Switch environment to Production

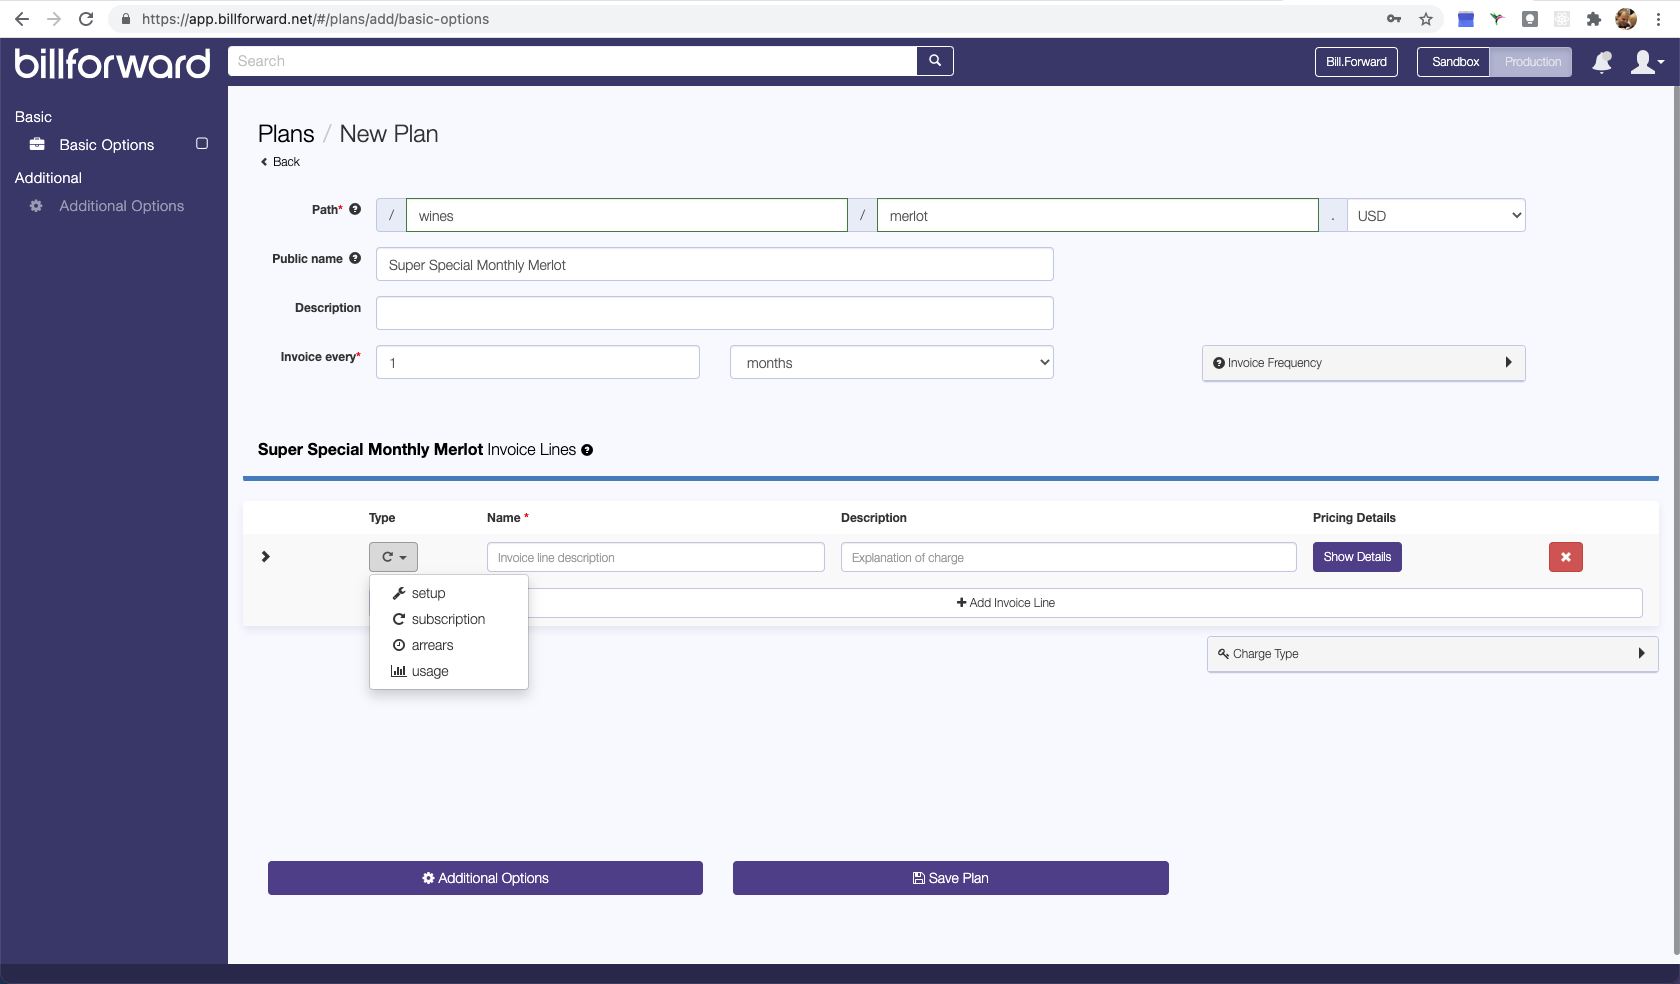click(x=1532, y=62)
